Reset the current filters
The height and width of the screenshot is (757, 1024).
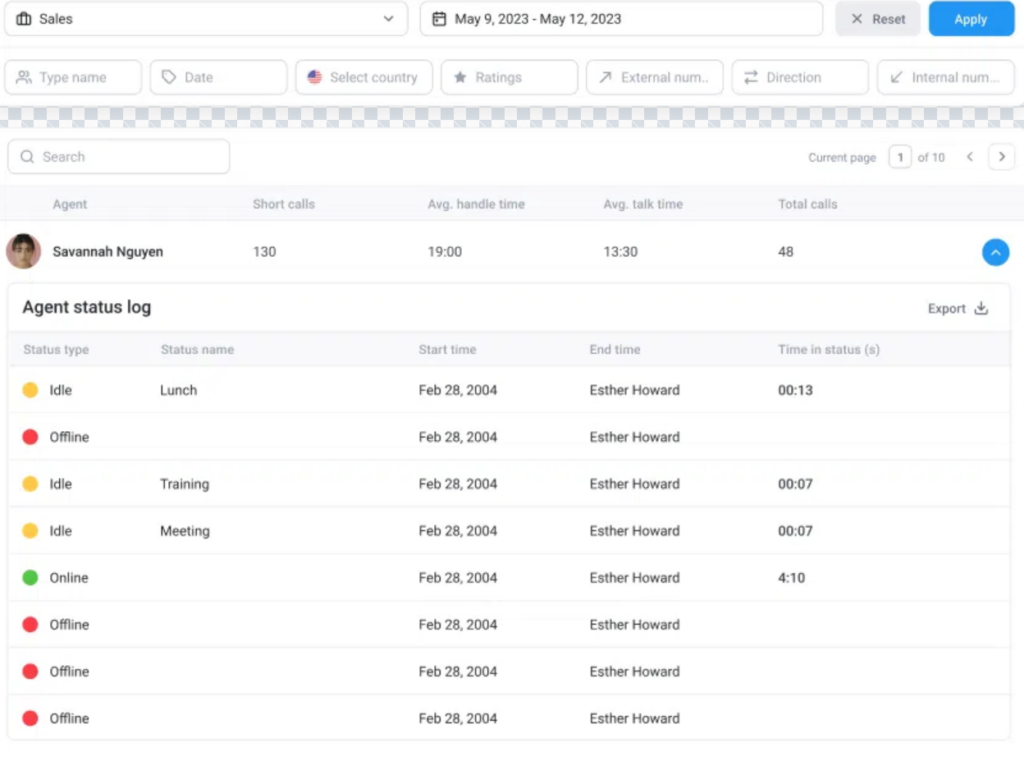[877, 18]
